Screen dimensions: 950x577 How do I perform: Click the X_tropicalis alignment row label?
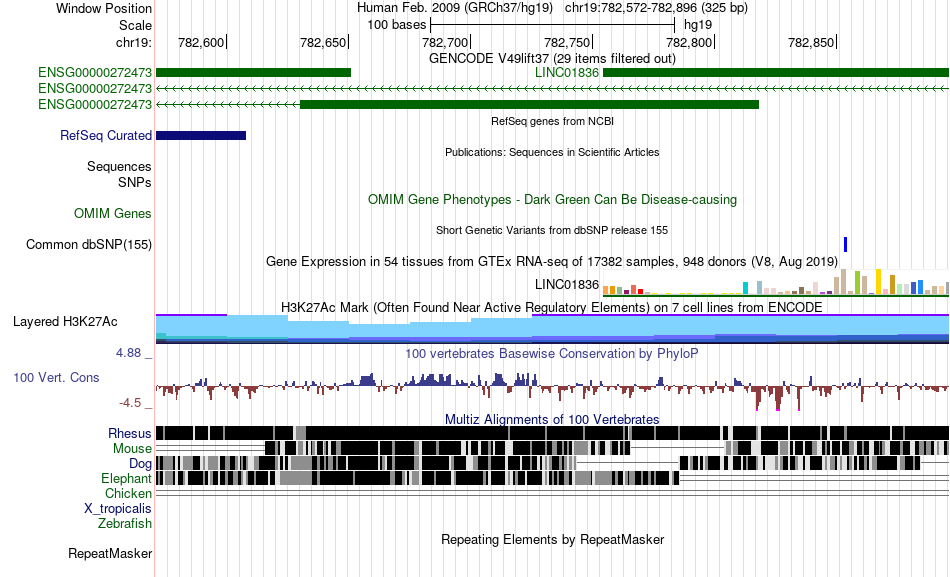point(118,509)
